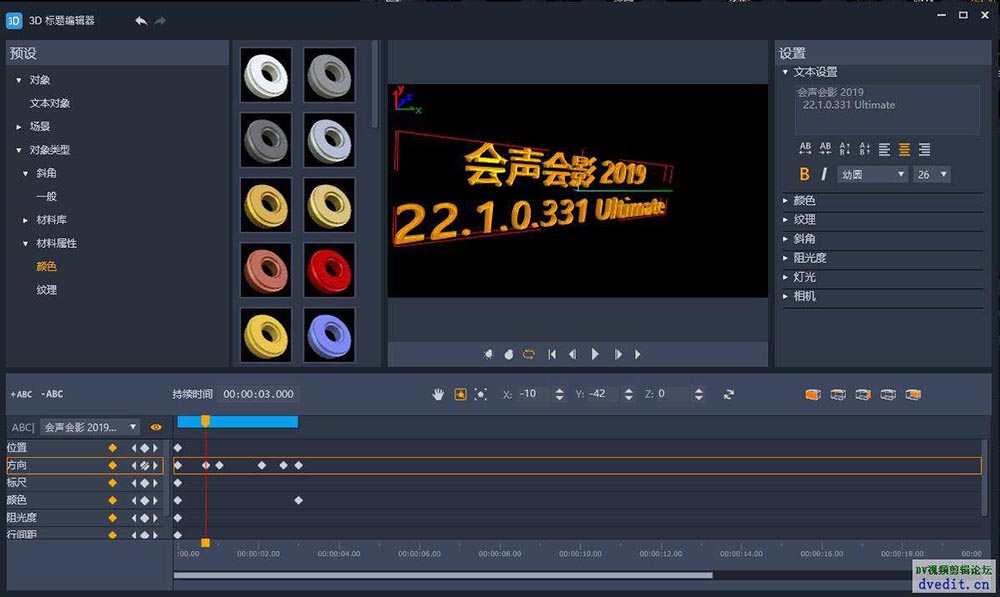The height and width of the screenshot is (597, 1000).
Task: Click the X rotation value field
Action: coord(532,394)
